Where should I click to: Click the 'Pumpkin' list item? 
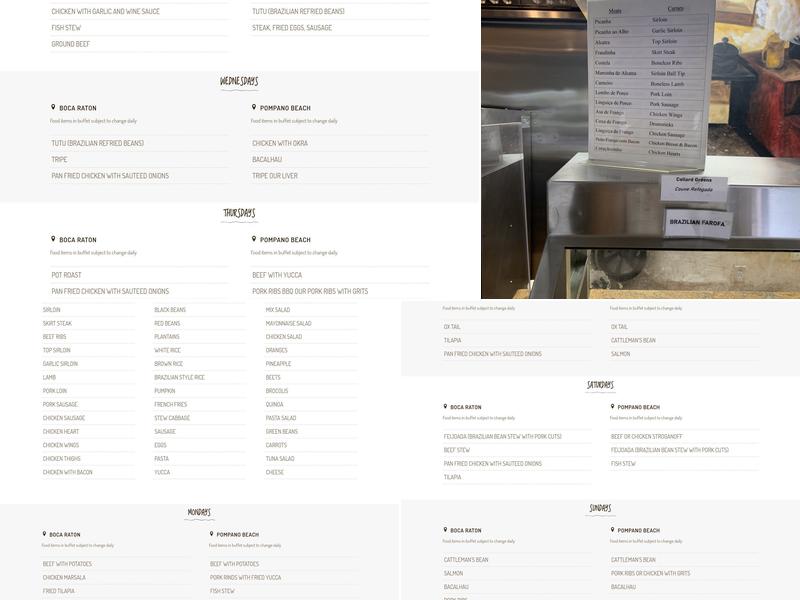click(165, 391)
